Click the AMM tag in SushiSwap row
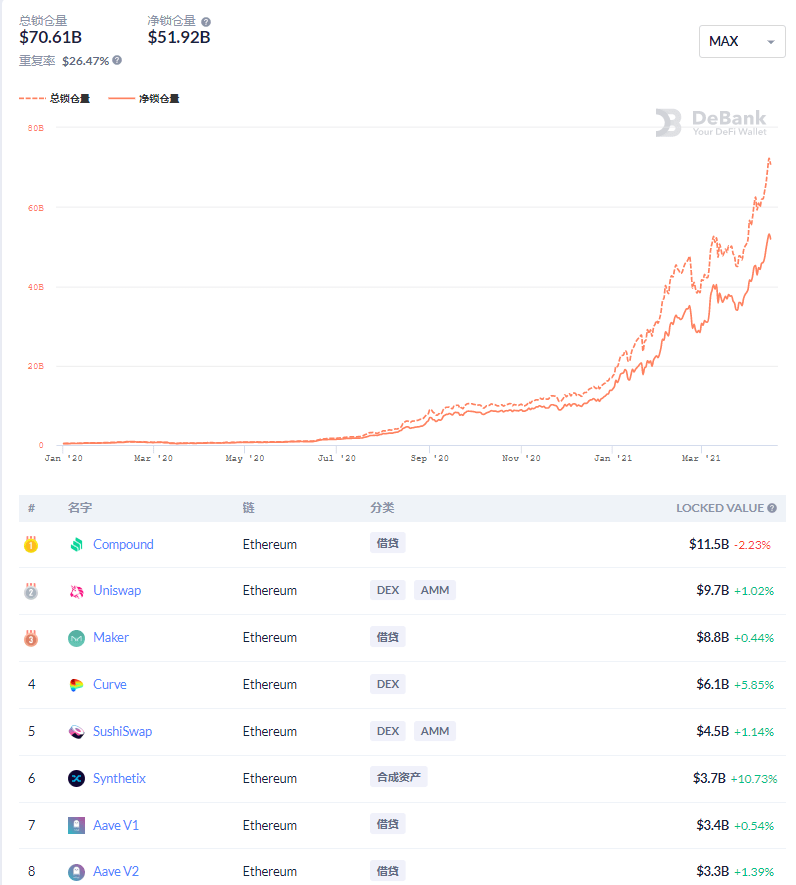 435,731
